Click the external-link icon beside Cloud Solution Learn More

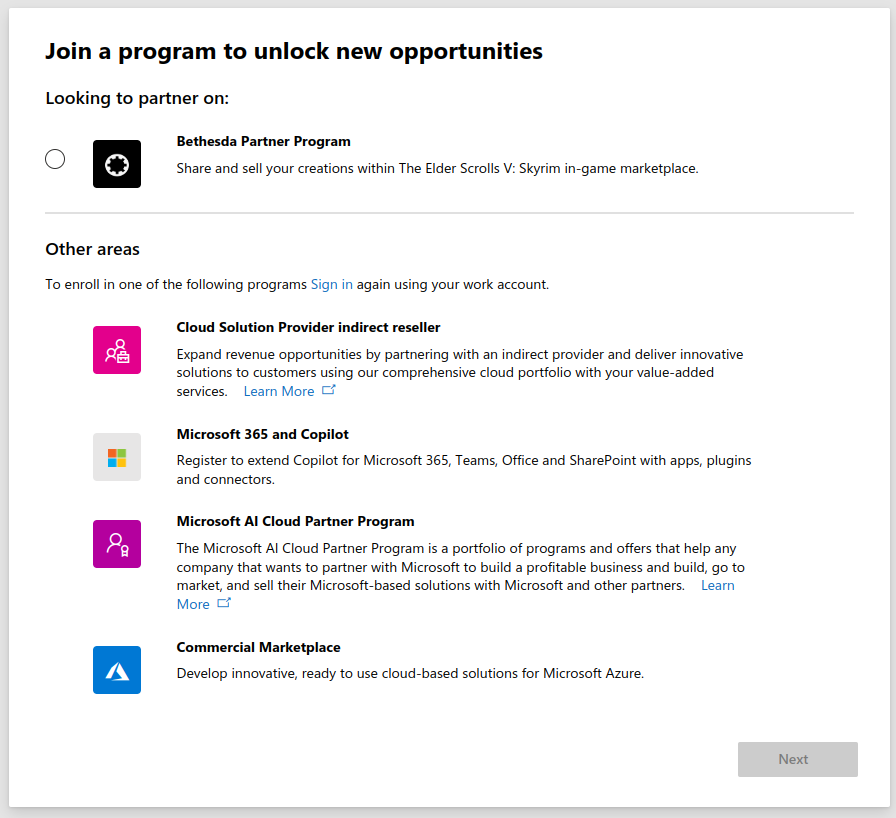pos(329,390)
